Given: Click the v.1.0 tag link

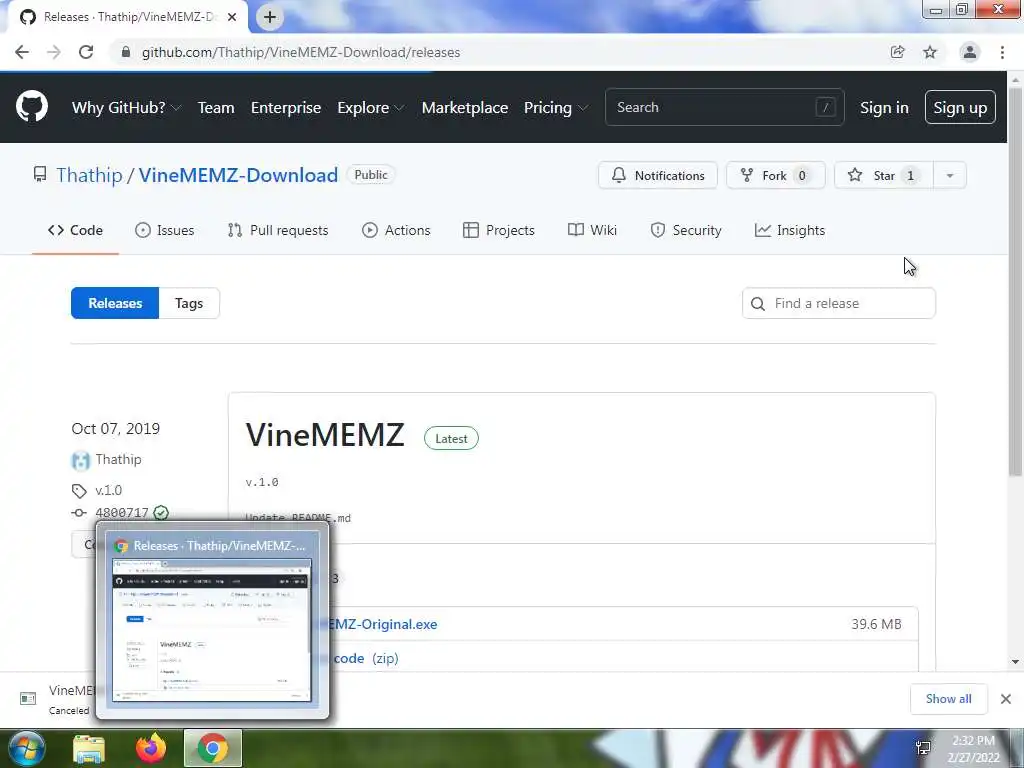Looking at the screenshot, I should coord(108,490).
